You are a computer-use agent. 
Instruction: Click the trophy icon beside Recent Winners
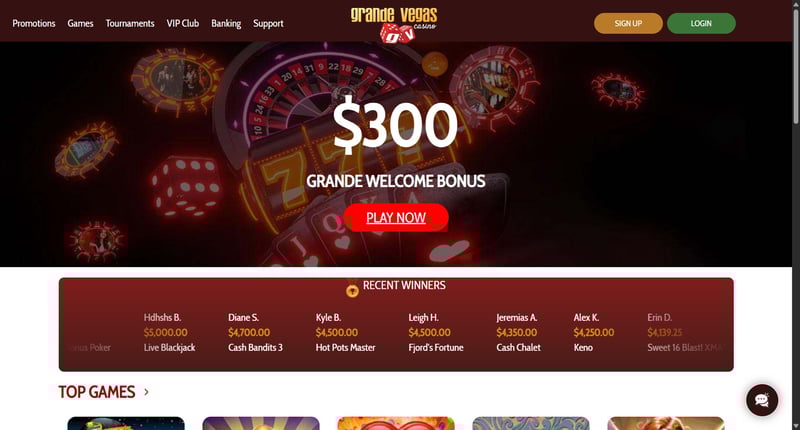point(352,291)
